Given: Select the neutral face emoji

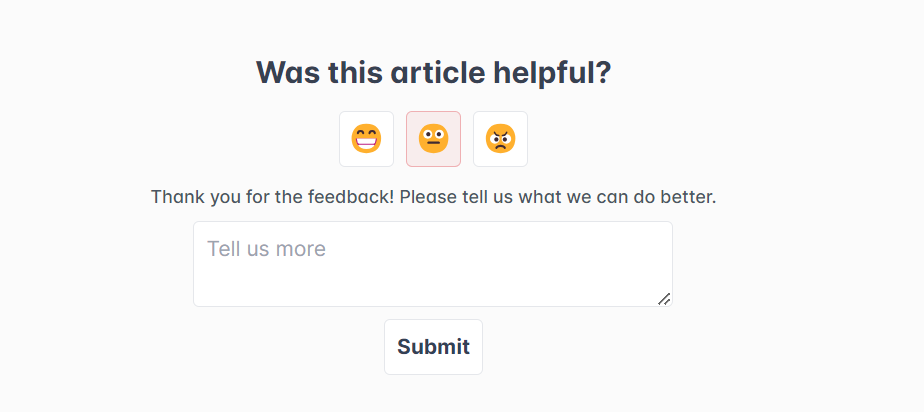Looking at the screenshot, I should 433,139.
